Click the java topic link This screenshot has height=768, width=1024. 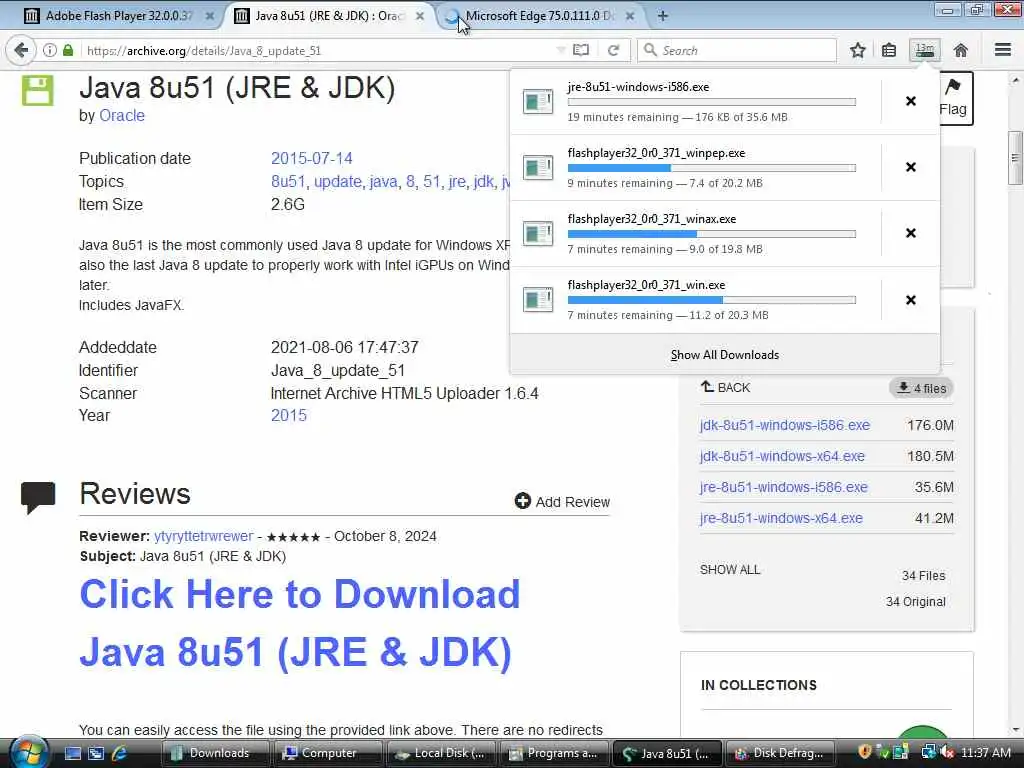383,182
